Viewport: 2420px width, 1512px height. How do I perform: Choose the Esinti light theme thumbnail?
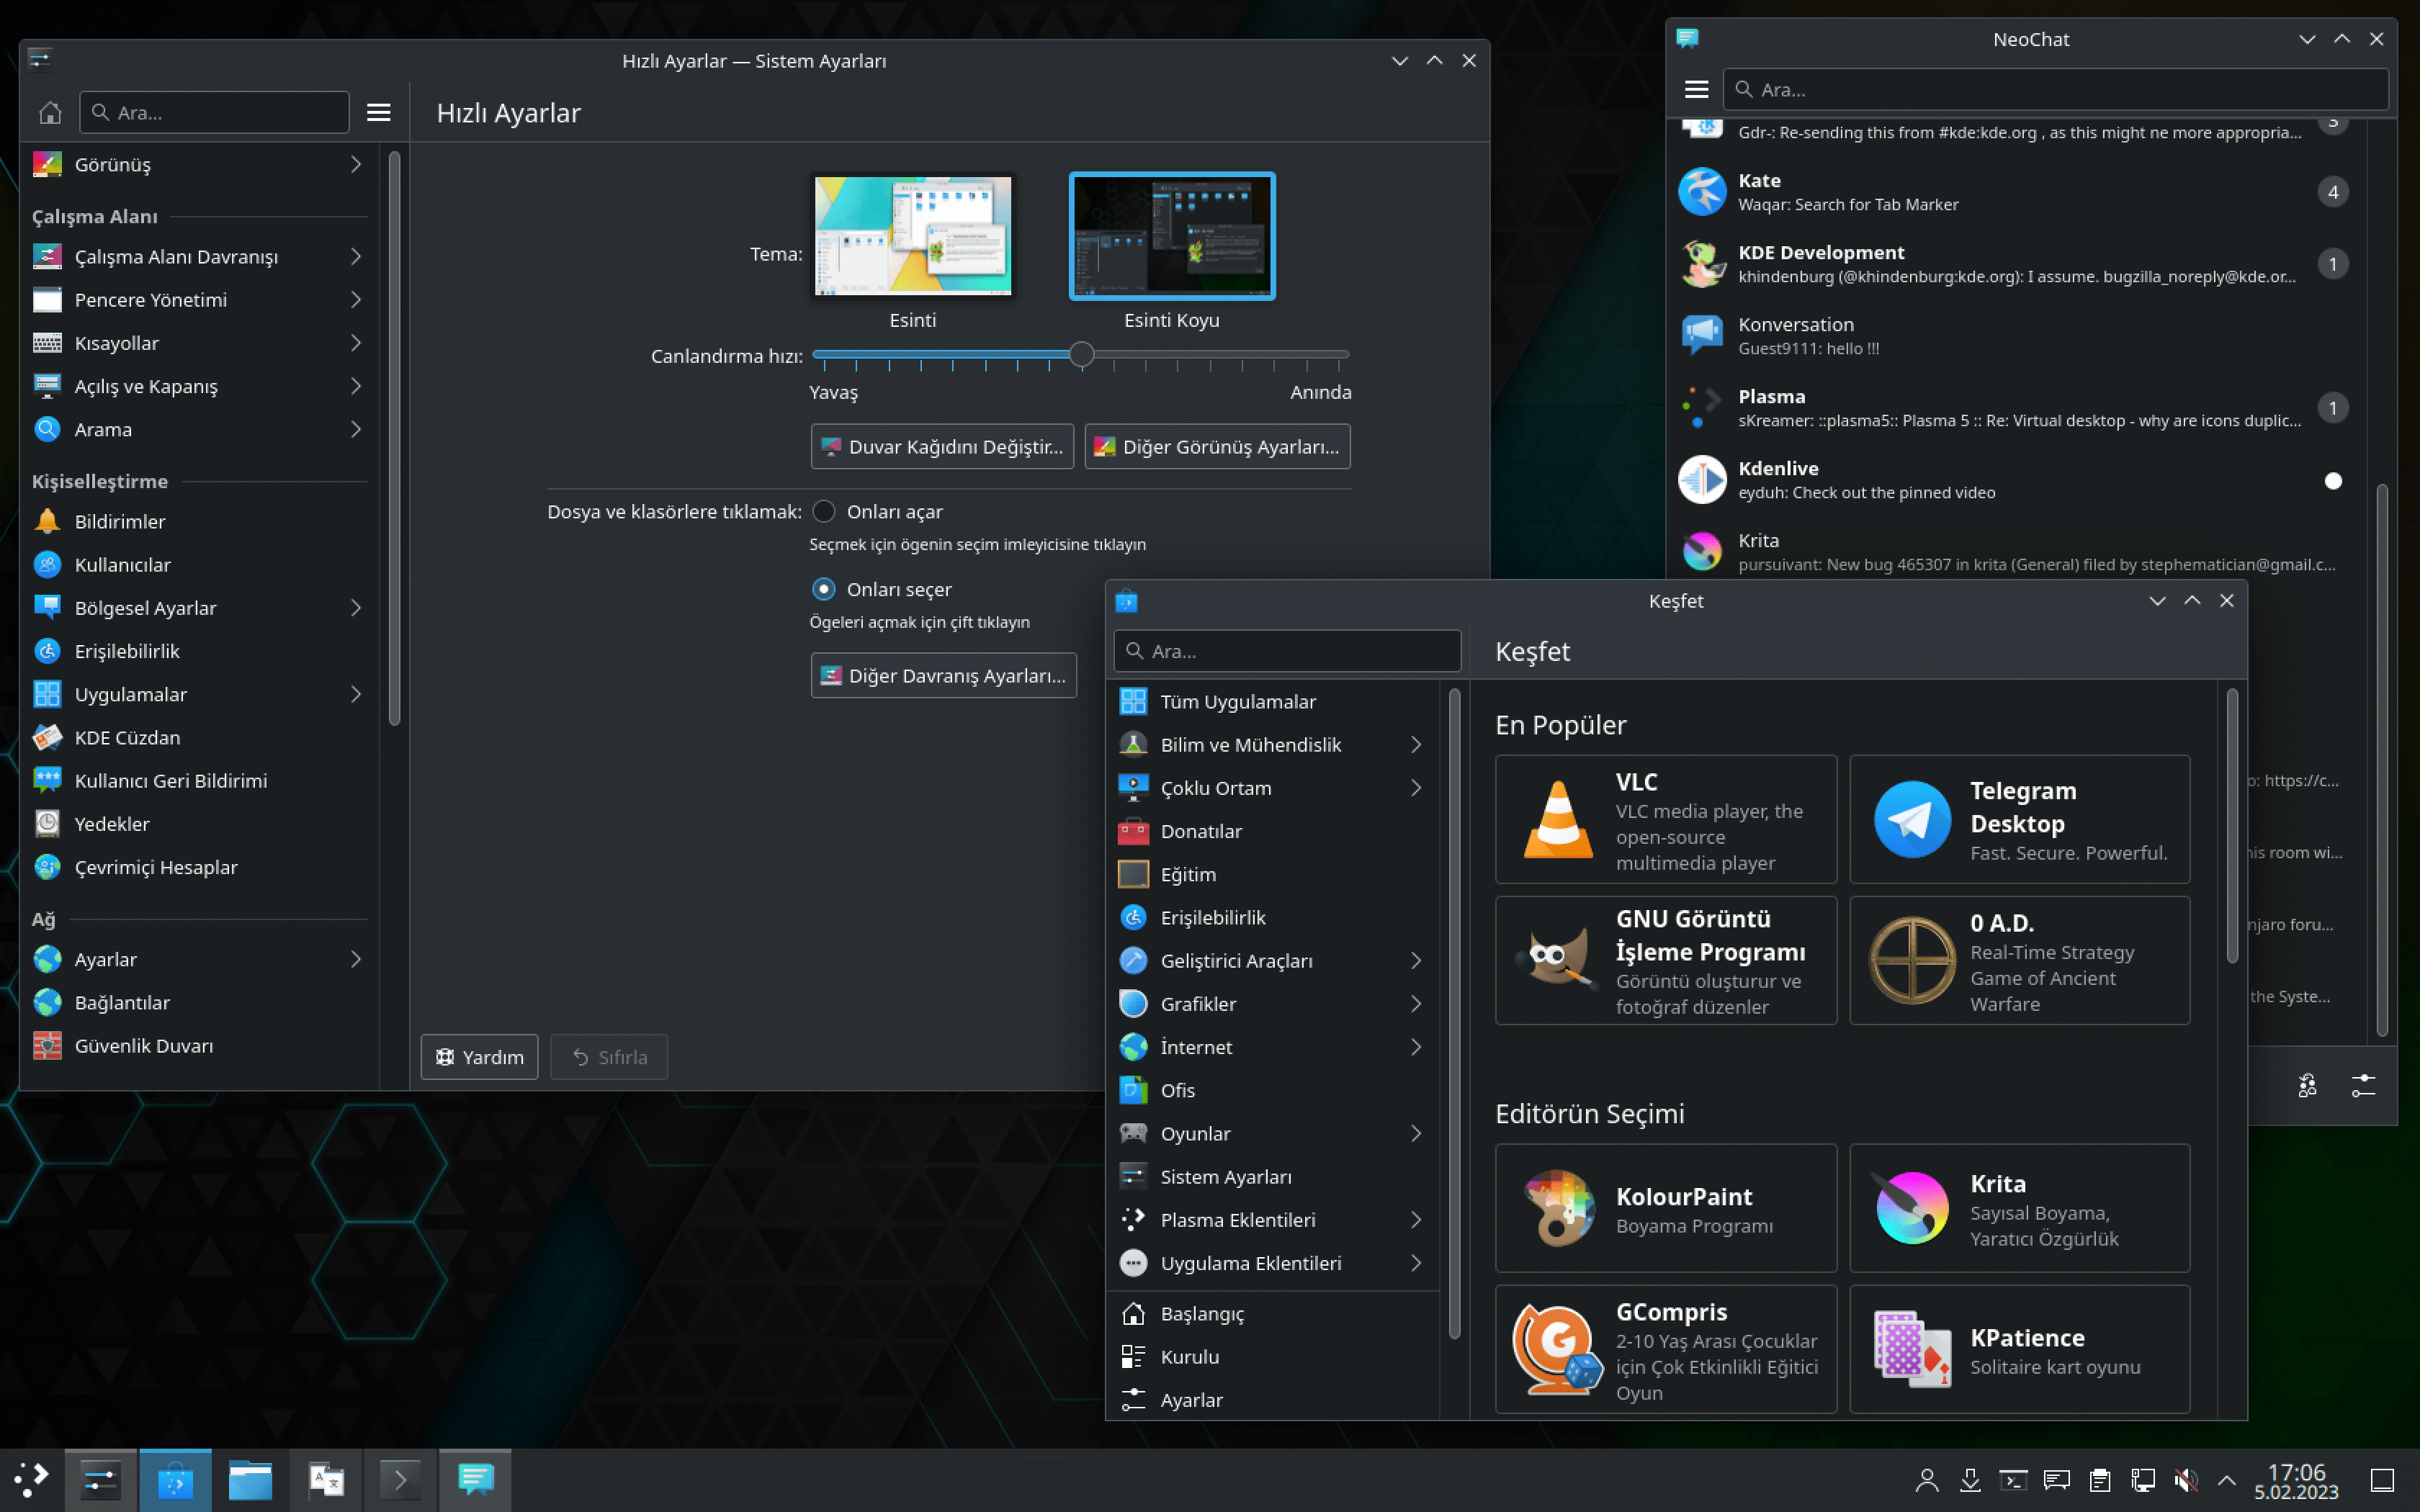pos(912,236)
